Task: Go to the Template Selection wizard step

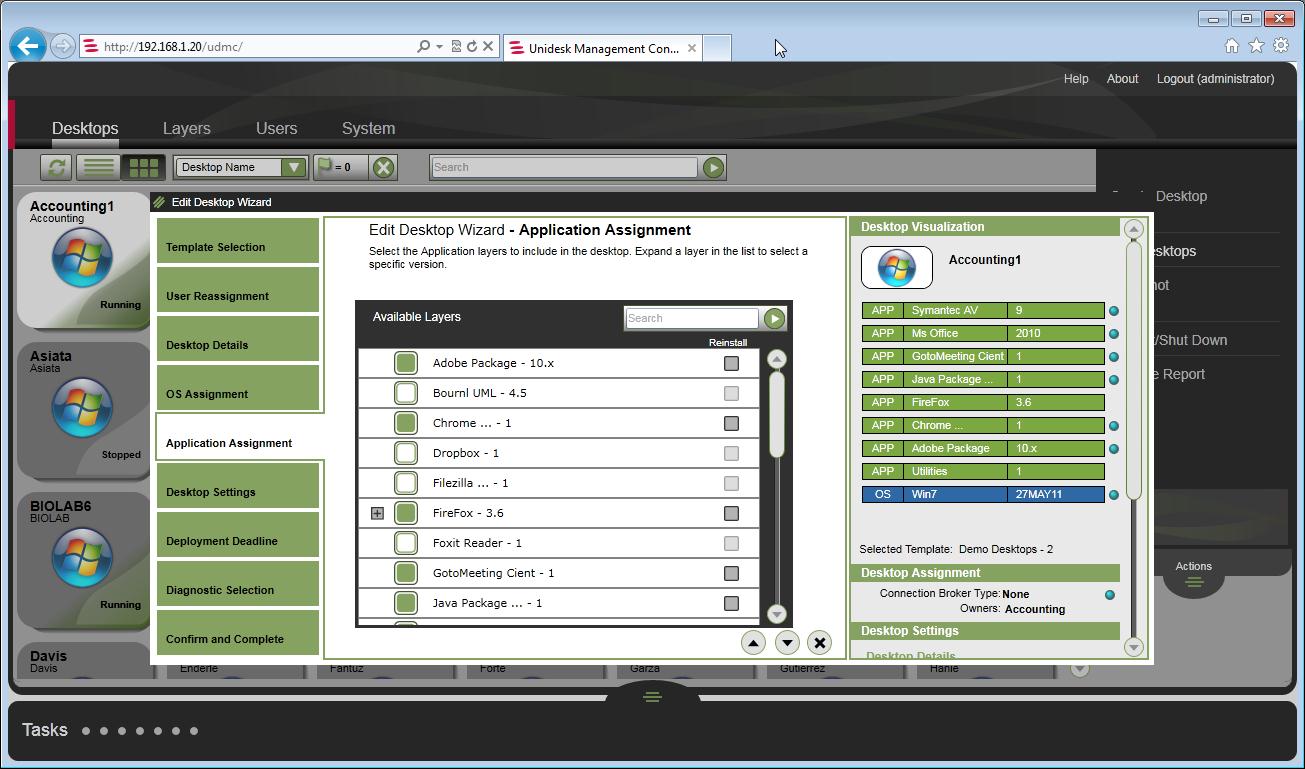Action: tap(238, 241)
